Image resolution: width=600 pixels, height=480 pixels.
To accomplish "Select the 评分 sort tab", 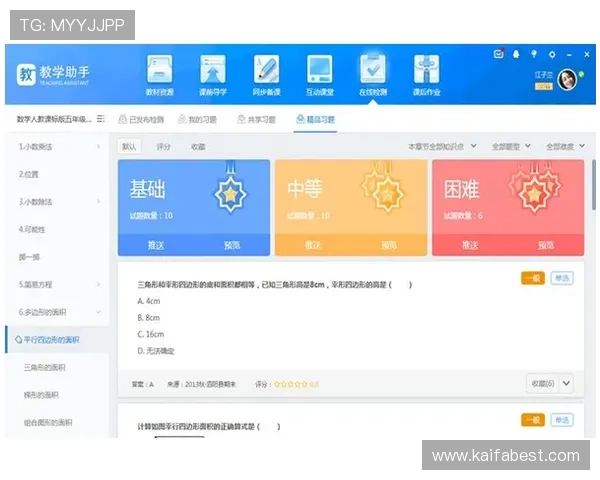I will [163, 147].
